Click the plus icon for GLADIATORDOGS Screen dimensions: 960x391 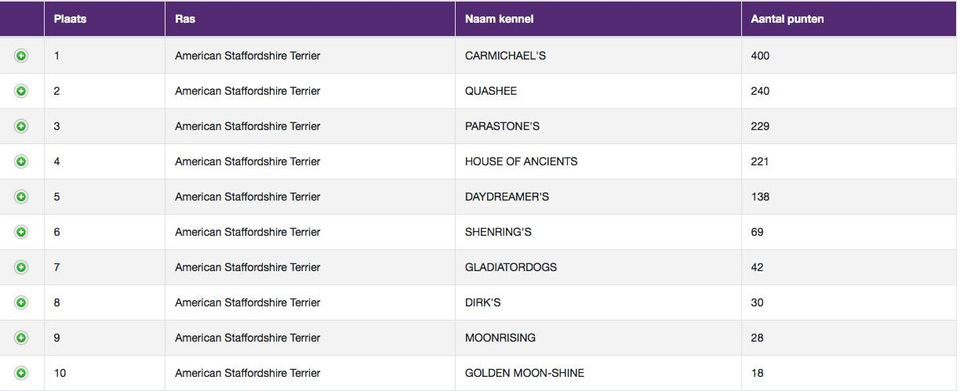click(21, 267)
